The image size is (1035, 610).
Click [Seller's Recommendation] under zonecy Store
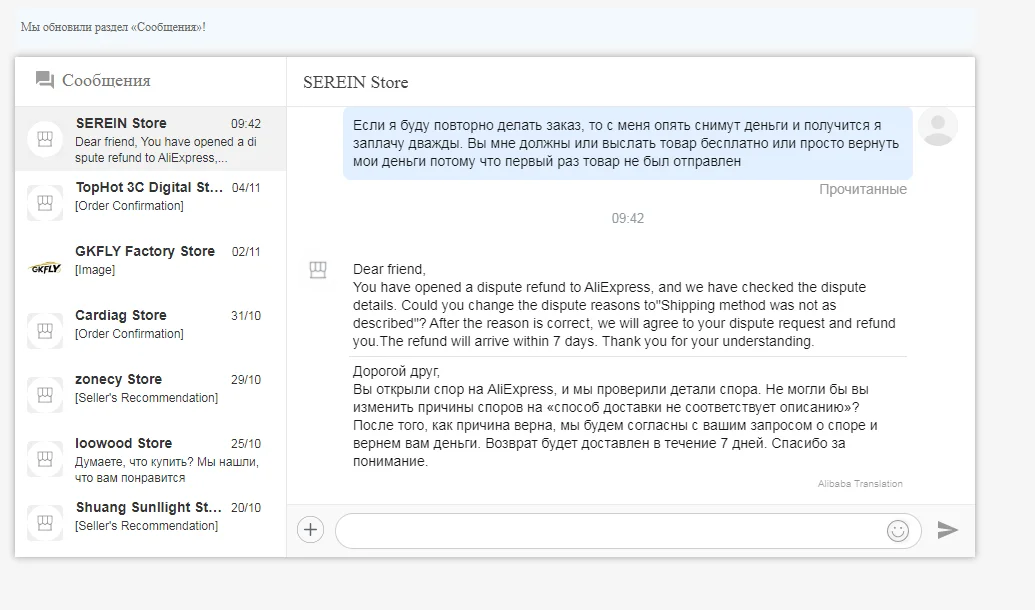147,397
